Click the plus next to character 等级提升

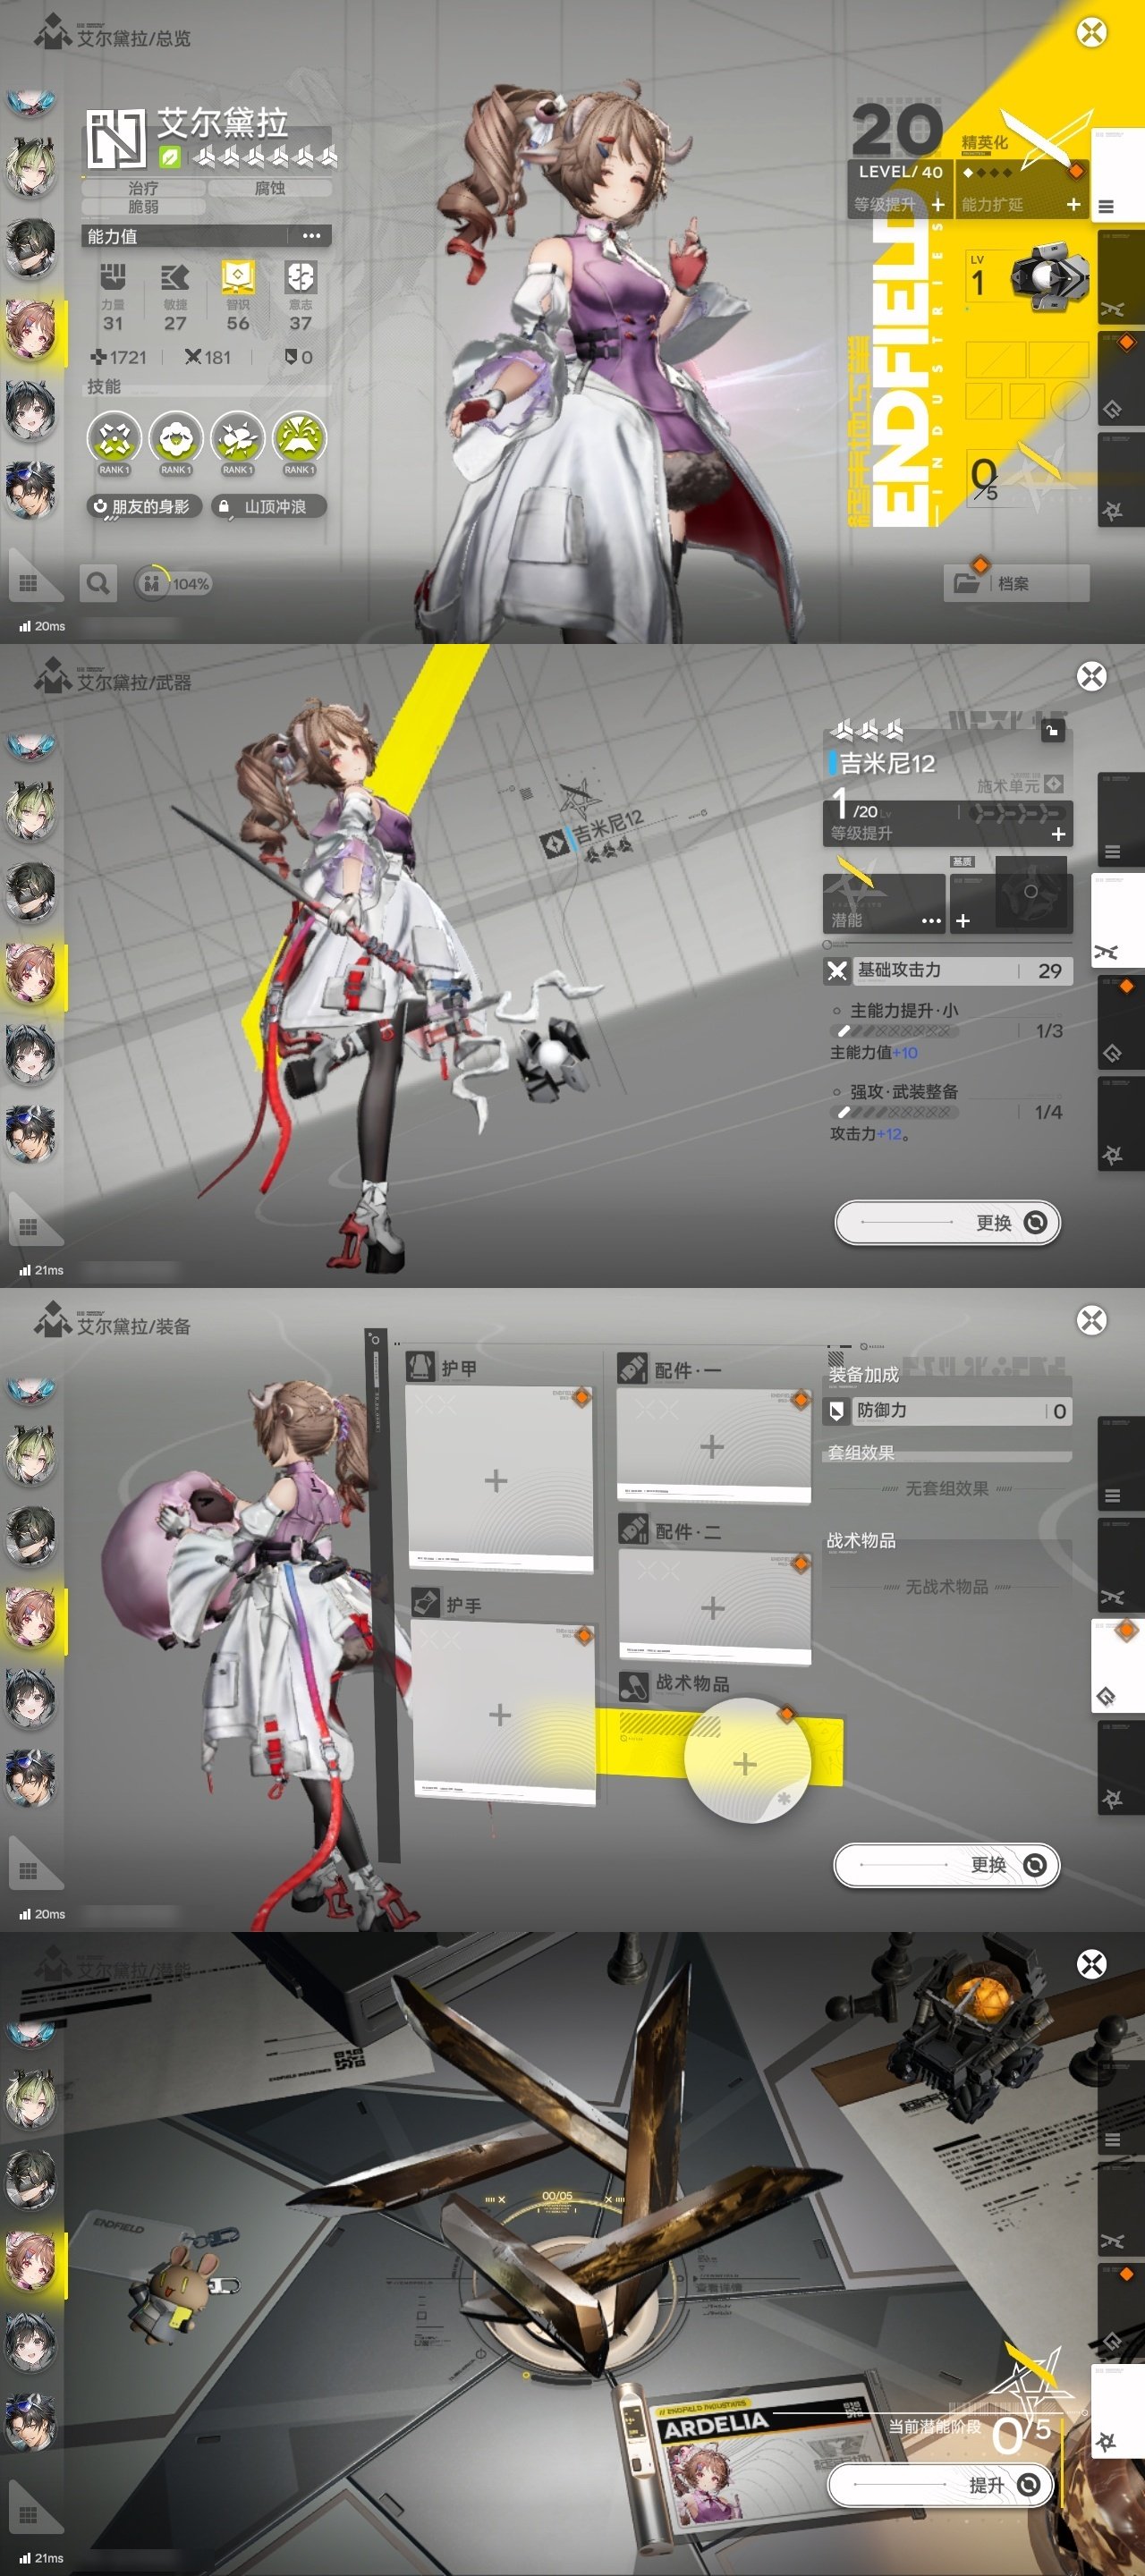[938, 204]
